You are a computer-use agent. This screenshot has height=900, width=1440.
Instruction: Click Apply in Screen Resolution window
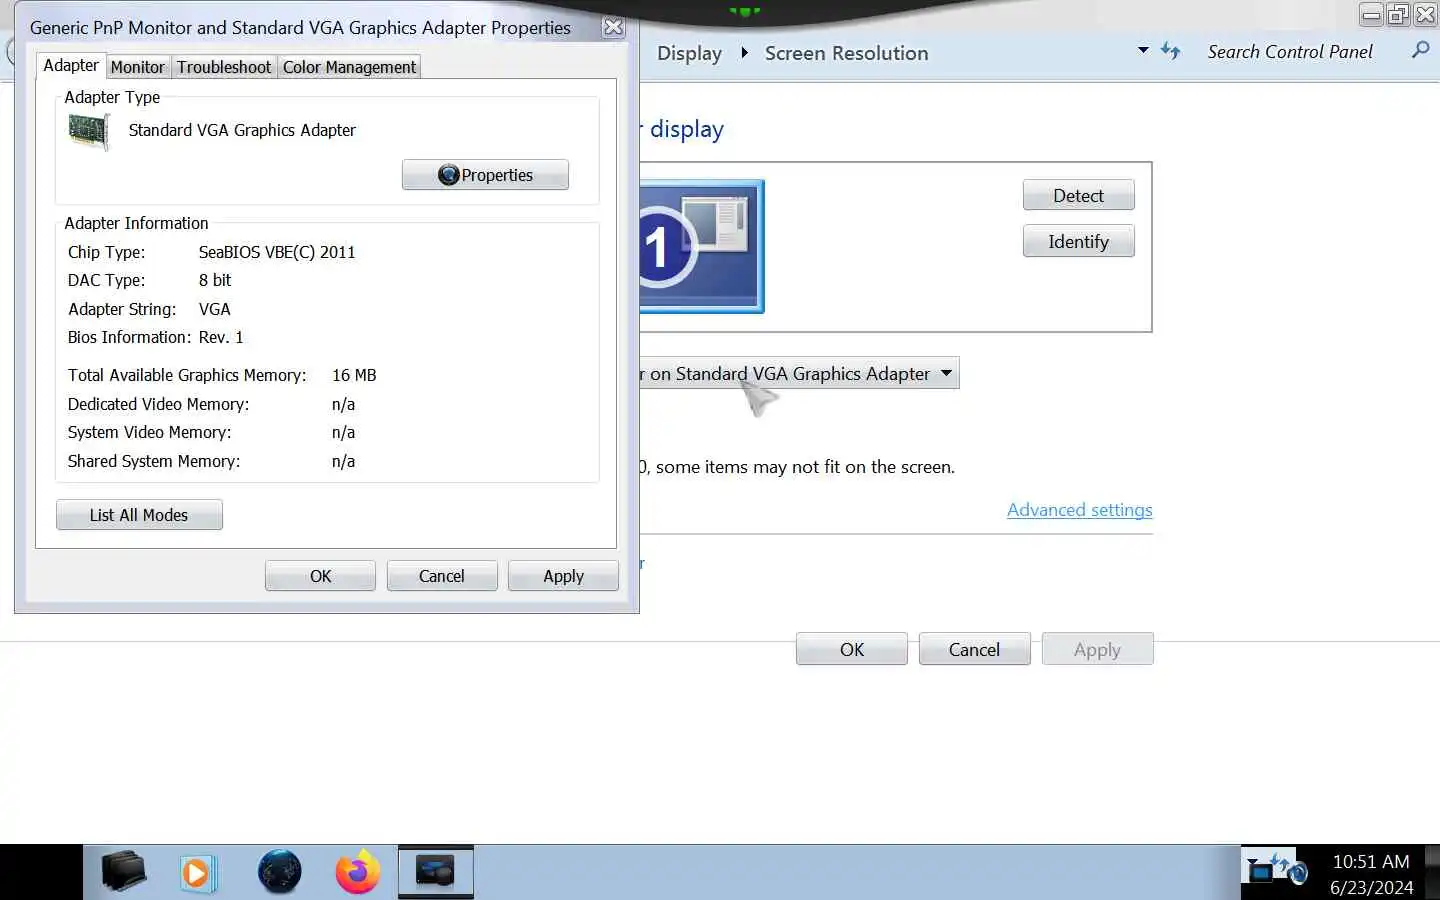[x=1097, y=650]
